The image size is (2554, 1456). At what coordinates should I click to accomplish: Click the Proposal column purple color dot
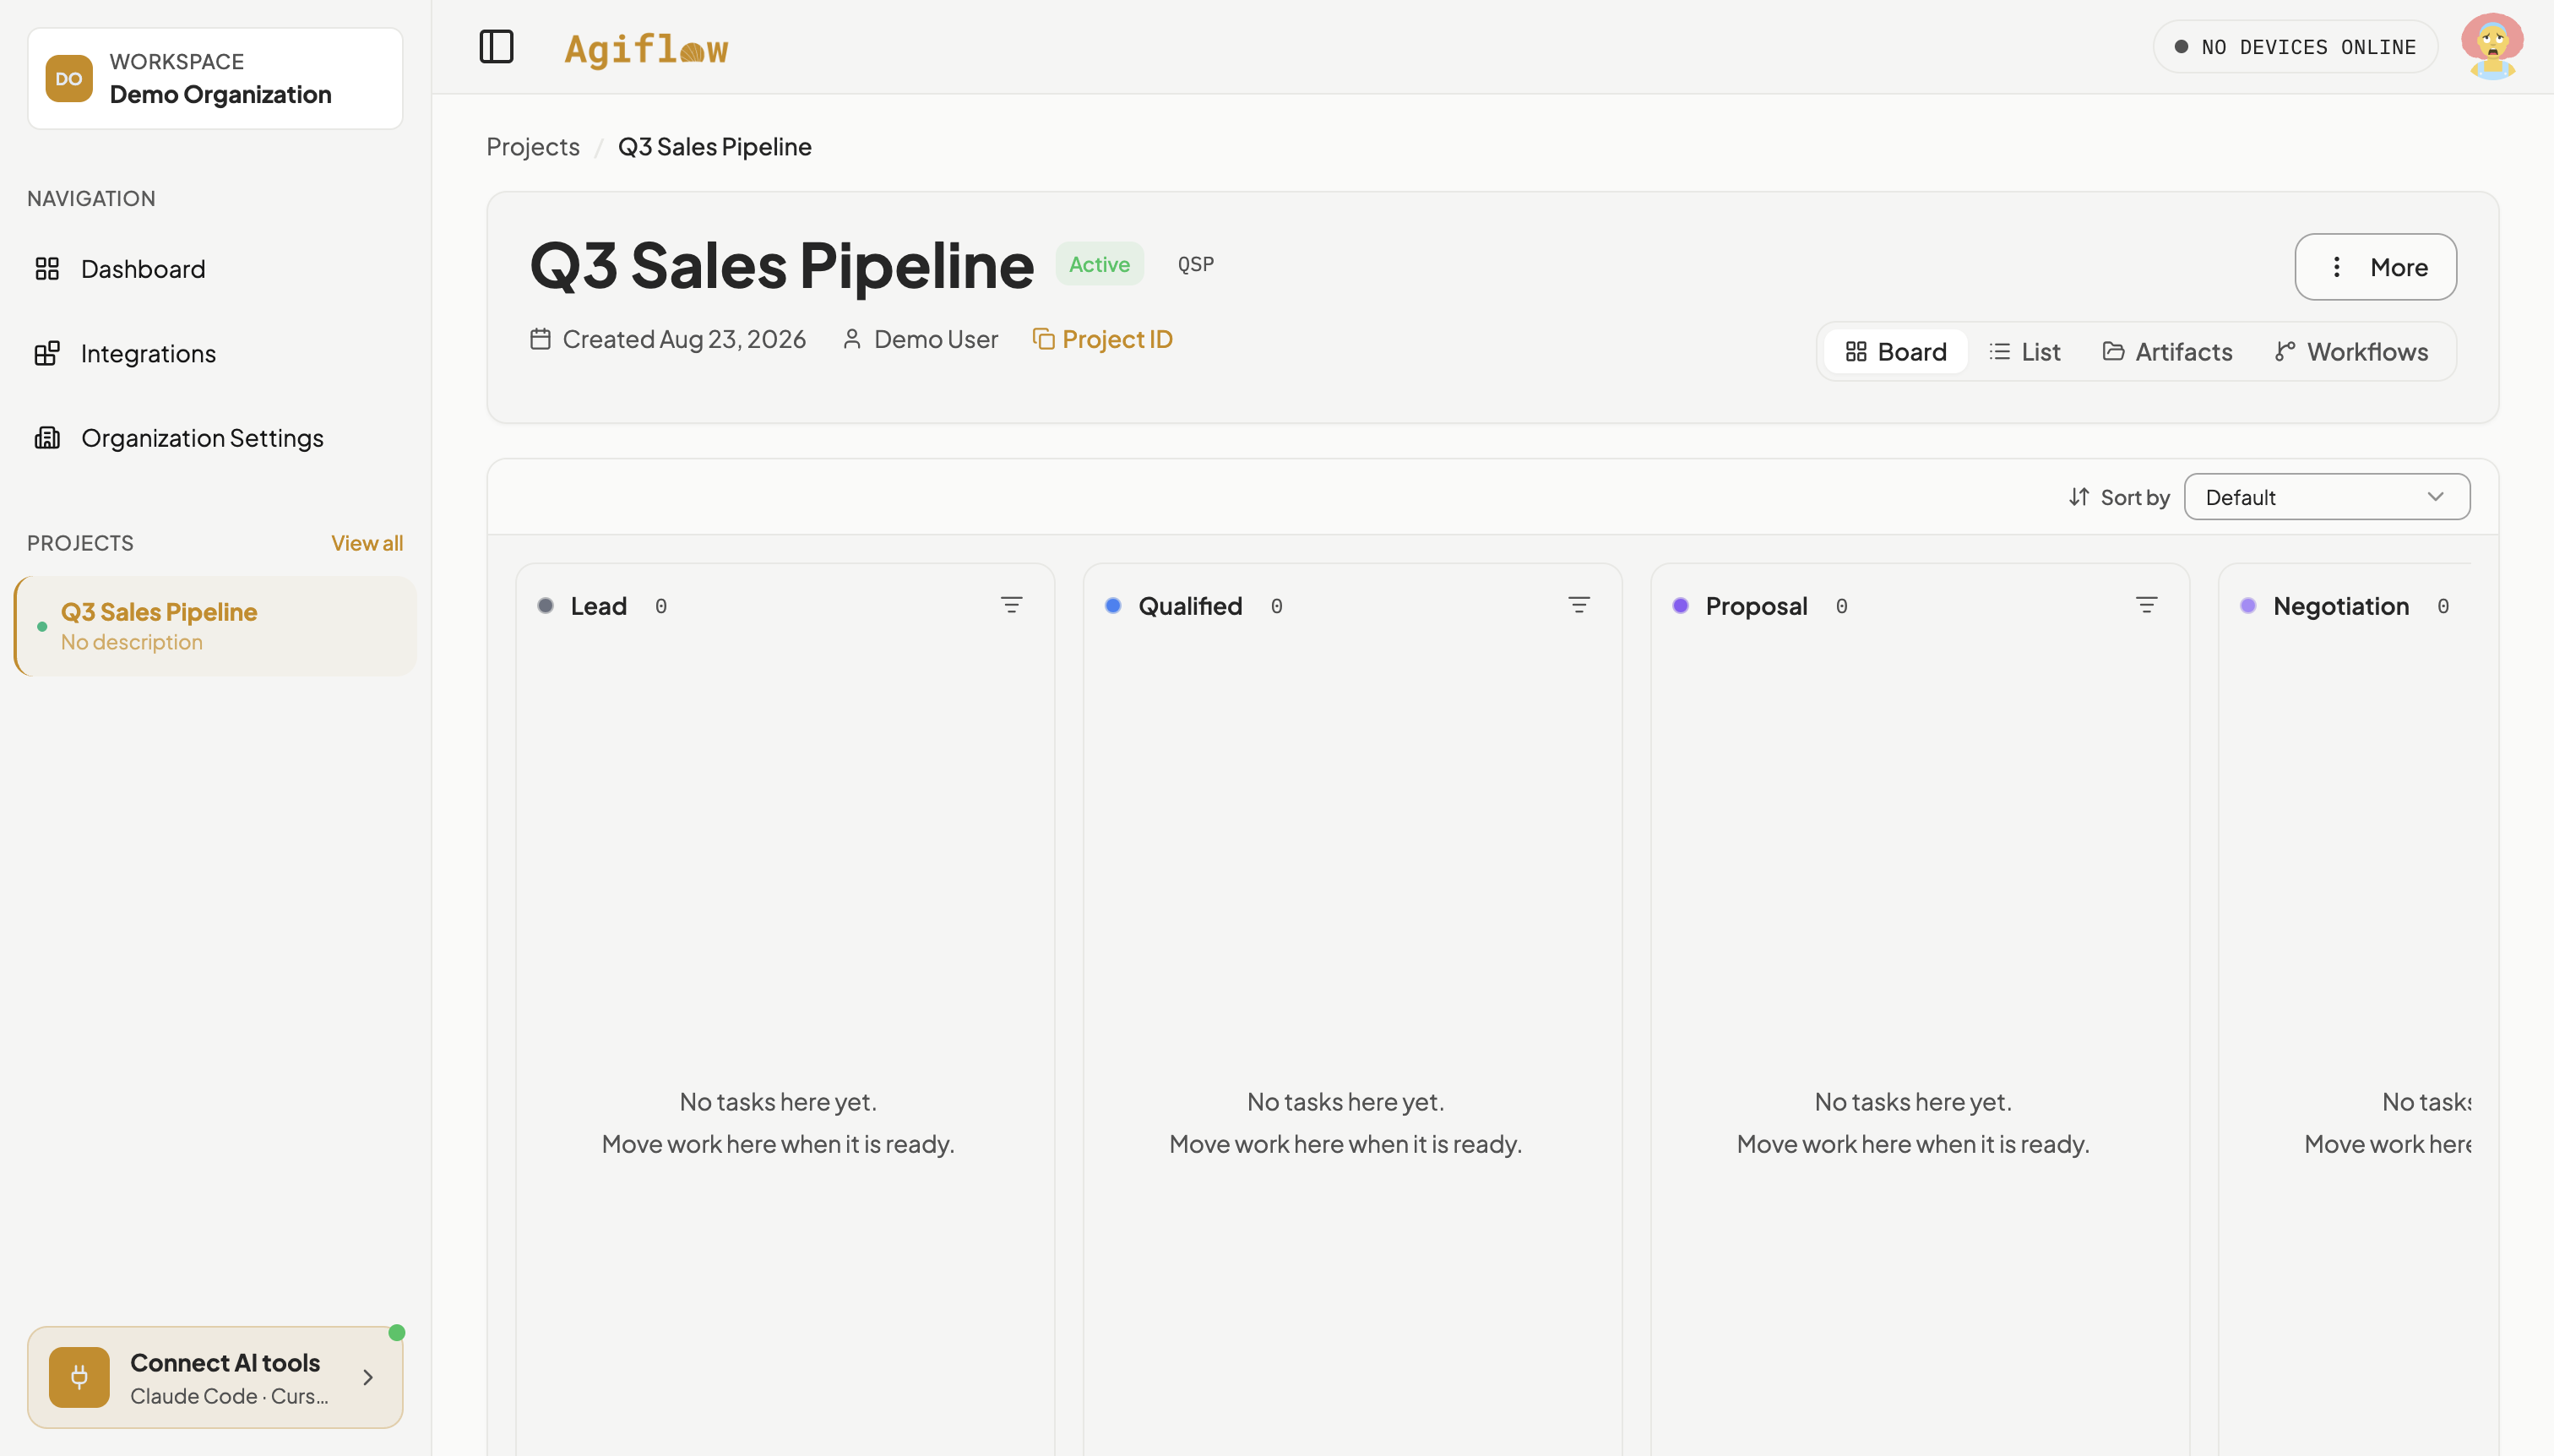pyautogui.click(x=1680, y=606)
